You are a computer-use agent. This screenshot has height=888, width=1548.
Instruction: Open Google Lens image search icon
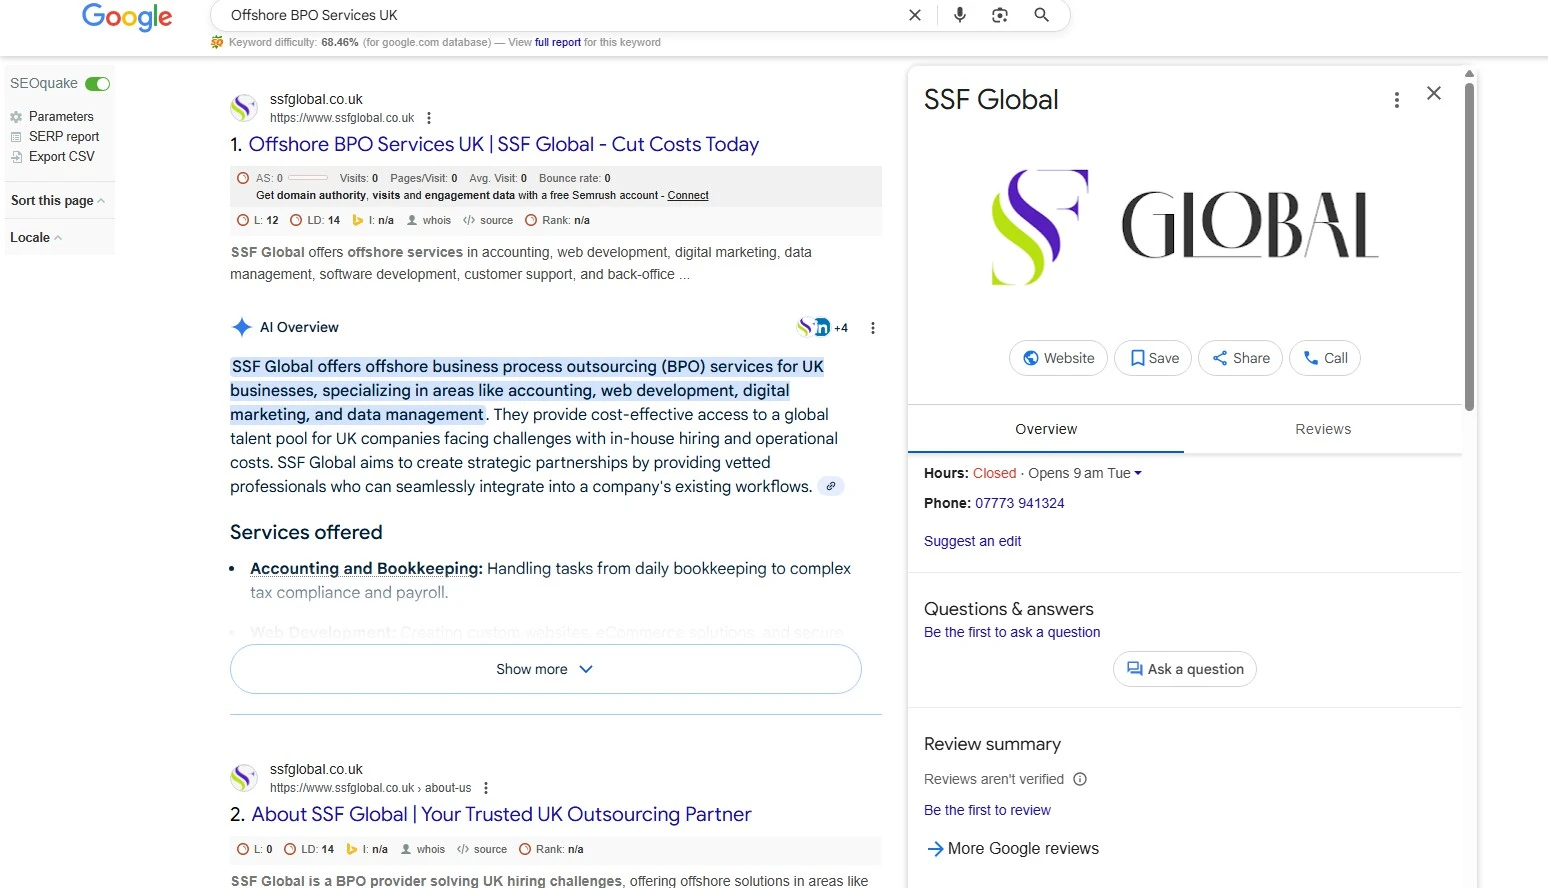(1000, 15)
